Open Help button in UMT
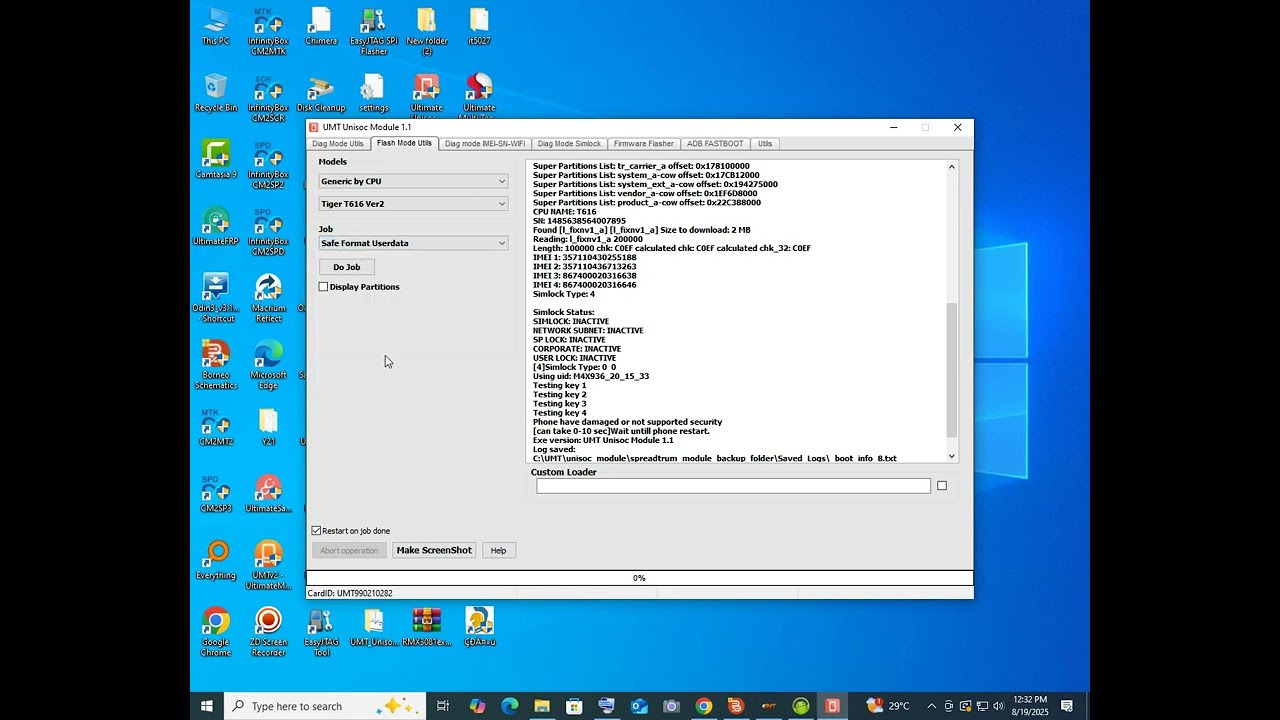1280x720 pixels. [x=498, y=550]
